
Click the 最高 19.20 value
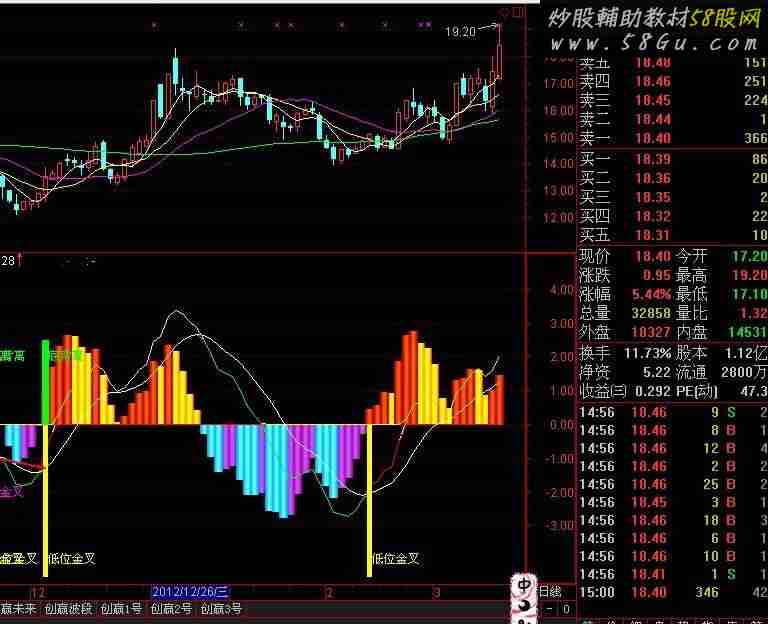pos(750,275)
